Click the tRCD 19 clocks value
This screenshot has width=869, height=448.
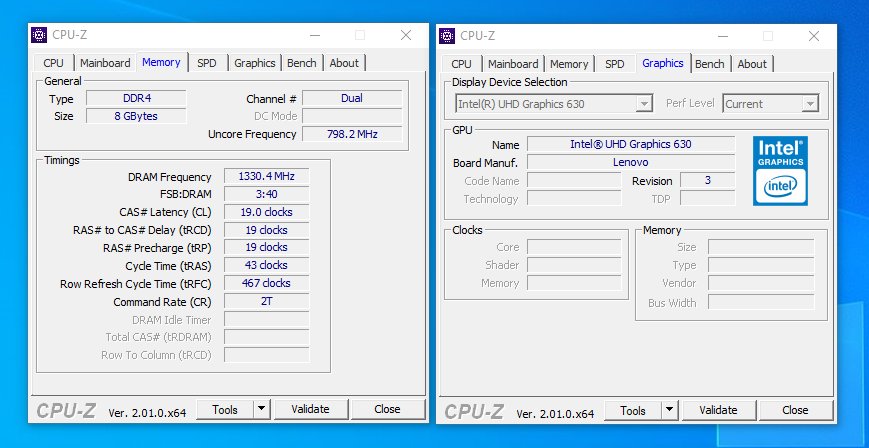tap(267, 230)
